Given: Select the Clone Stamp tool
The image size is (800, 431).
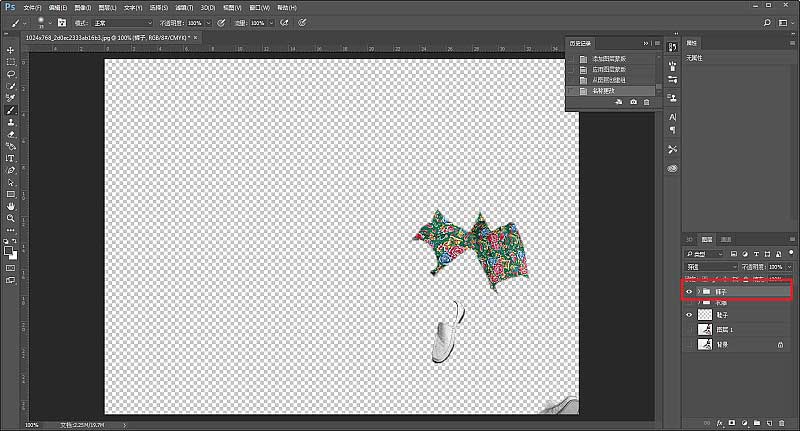Looking at the screenshot, I should click(x=10, y=122).
